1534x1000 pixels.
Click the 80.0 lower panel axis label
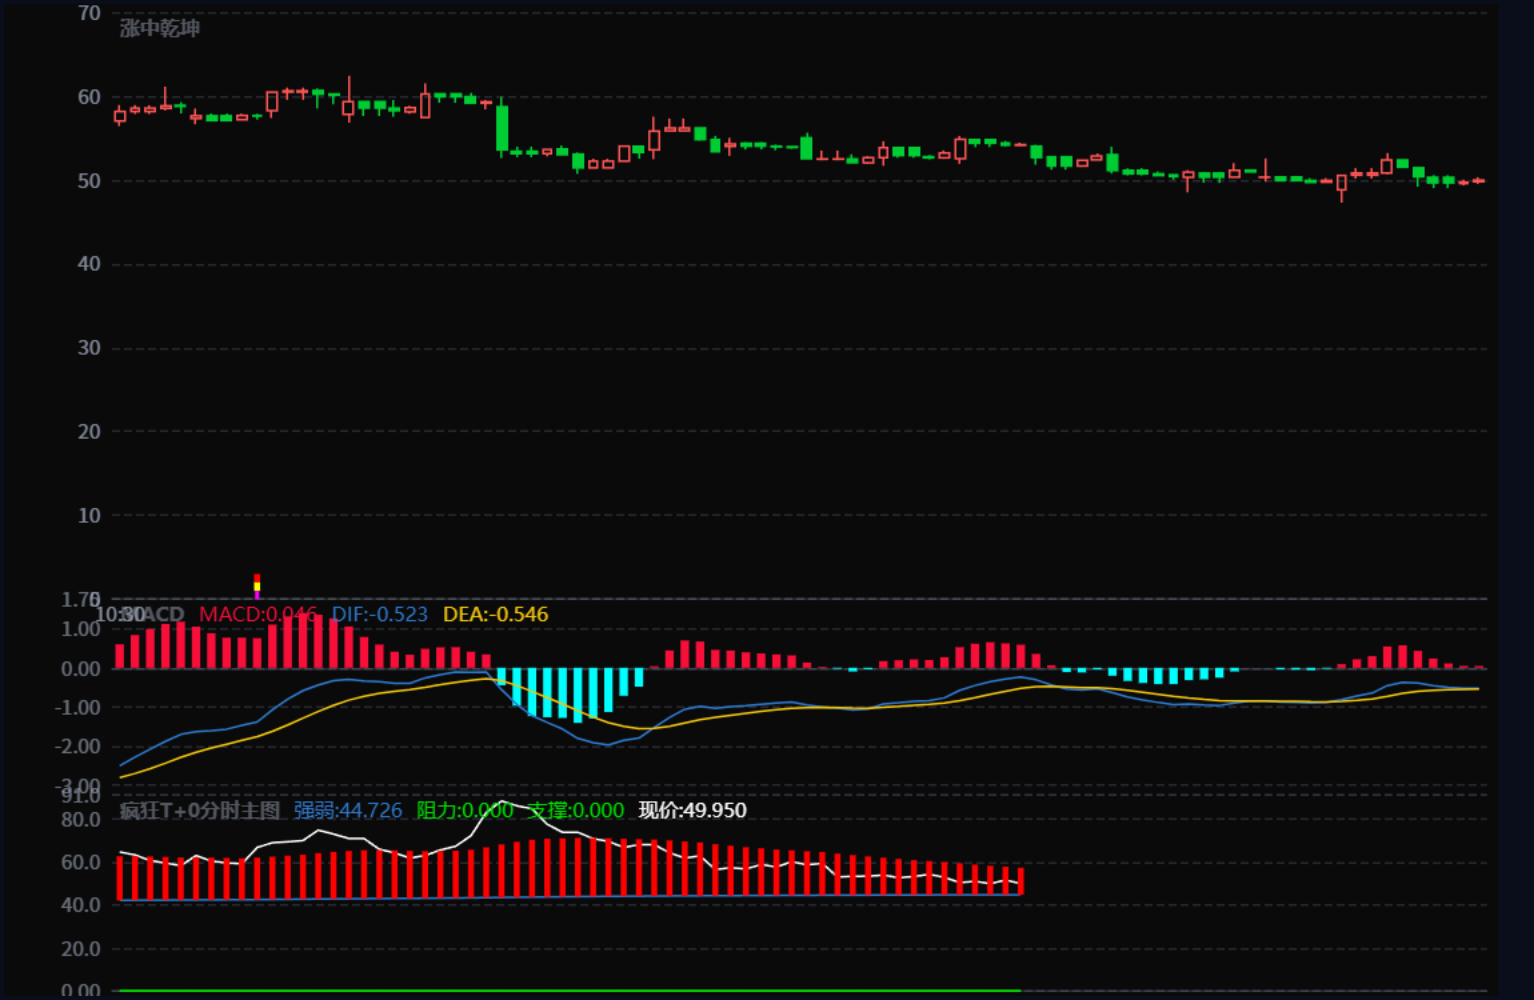coord(81,819)
